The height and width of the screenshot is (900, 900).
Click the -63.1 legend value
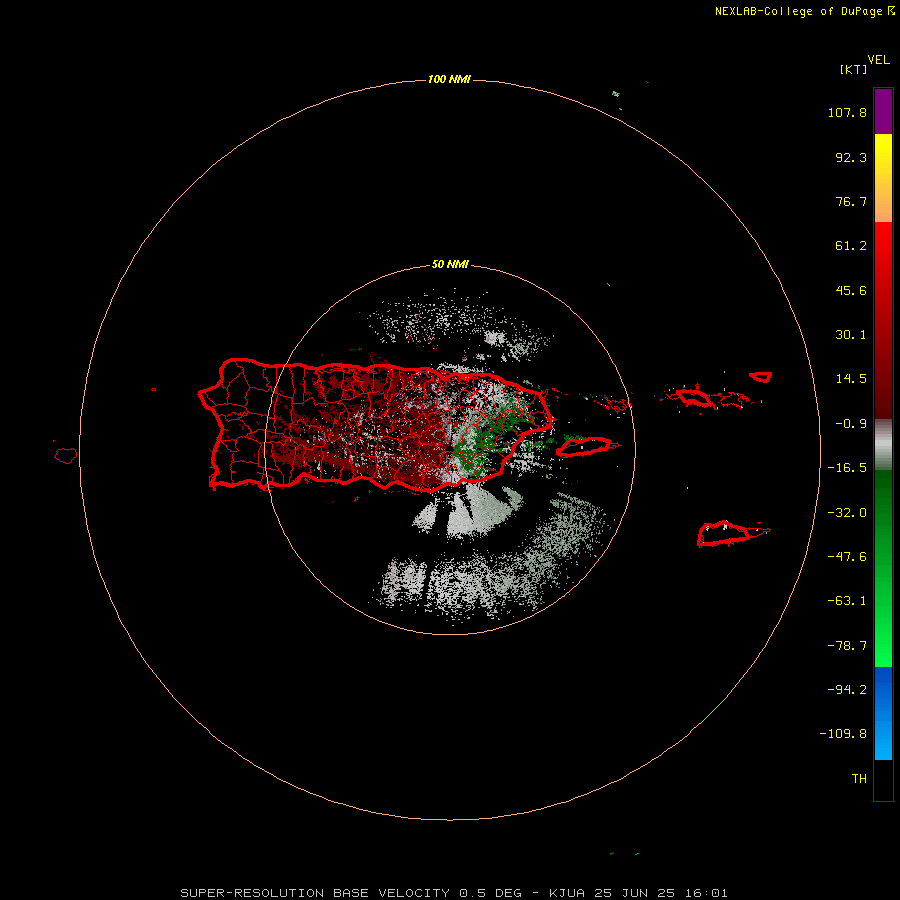tap(847, 601)
